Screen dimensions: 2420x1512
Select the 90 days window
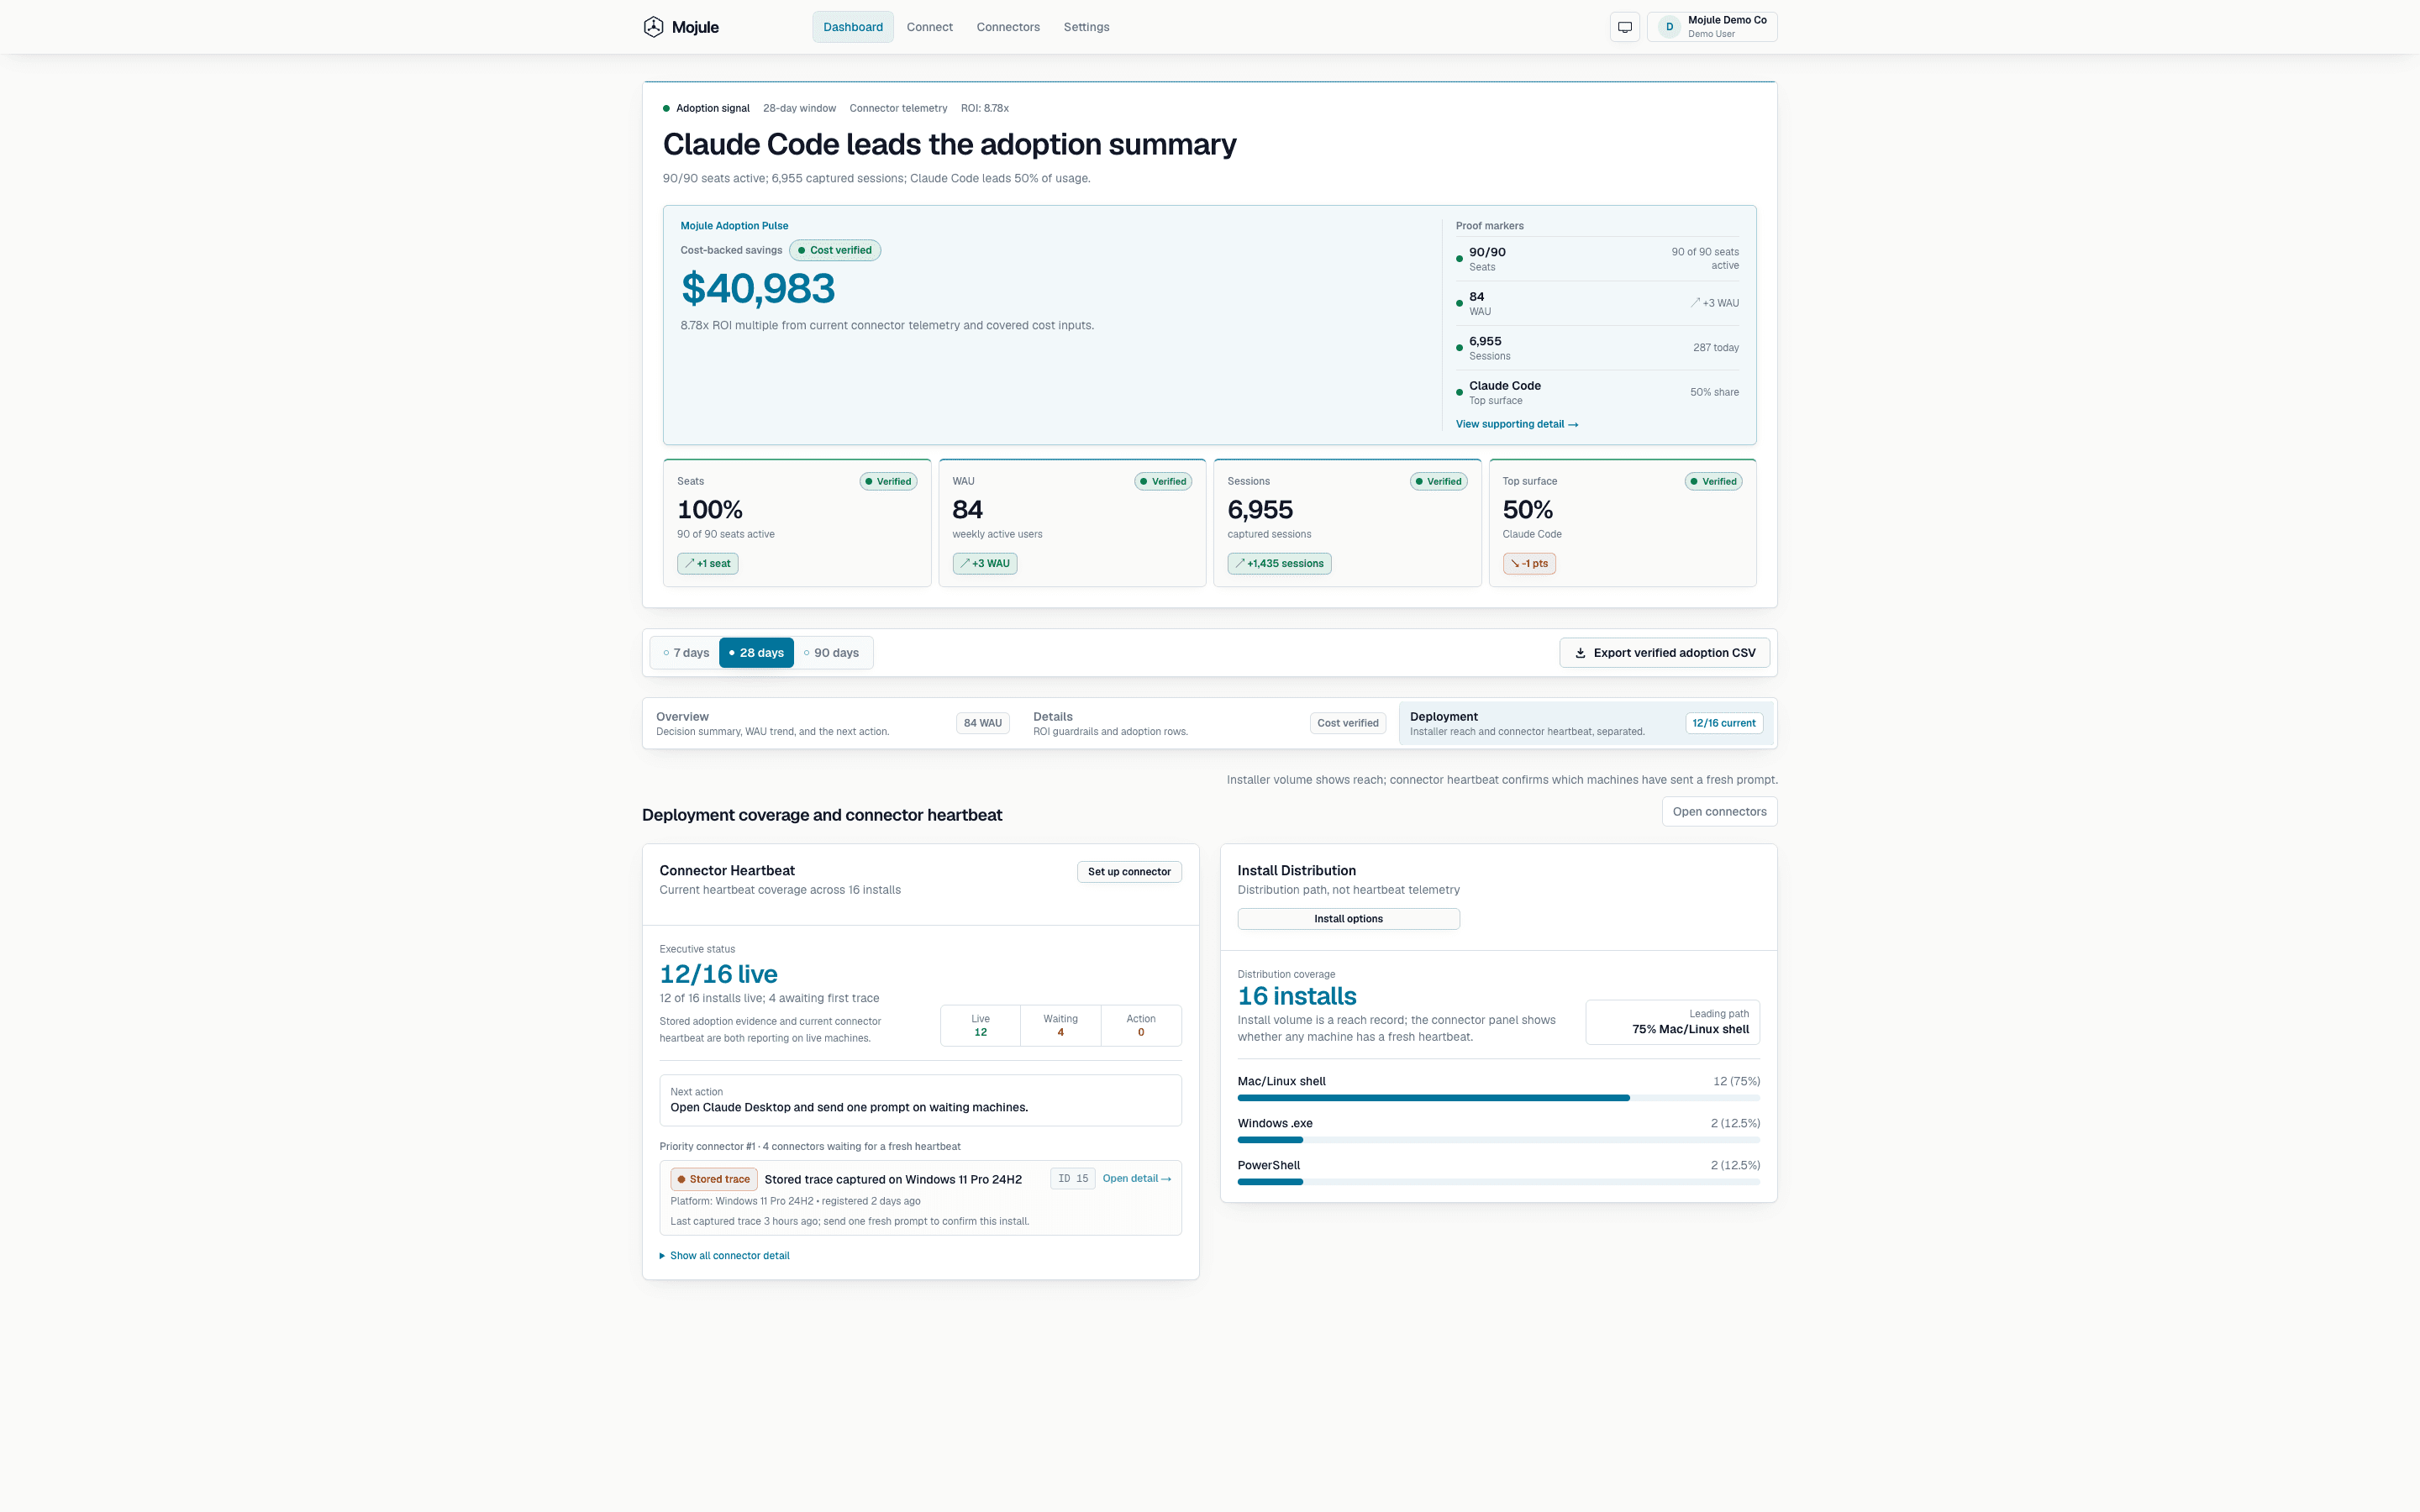(832, 653)
